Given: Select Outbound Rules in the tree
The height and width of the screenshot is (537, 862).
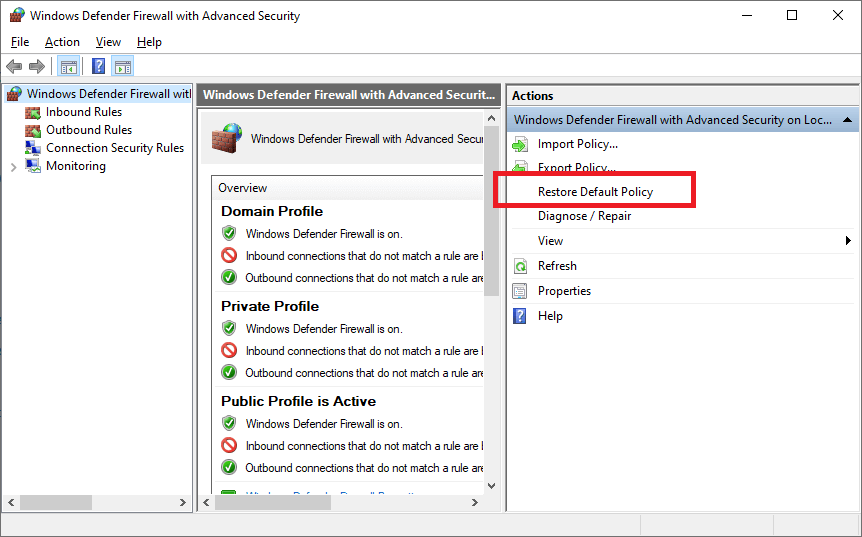Looking at the screenshot, I should pos(89,130).
